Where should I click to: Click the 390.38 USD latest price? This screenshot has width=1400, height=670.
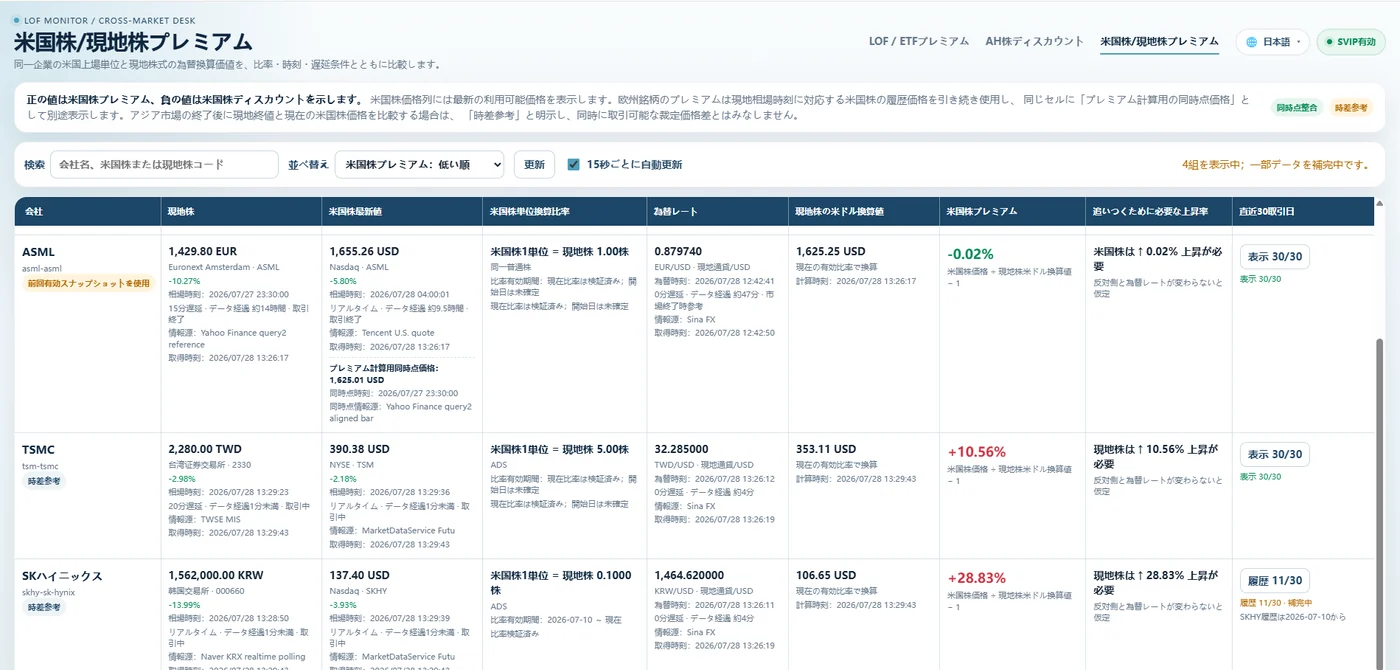(359, 449)
